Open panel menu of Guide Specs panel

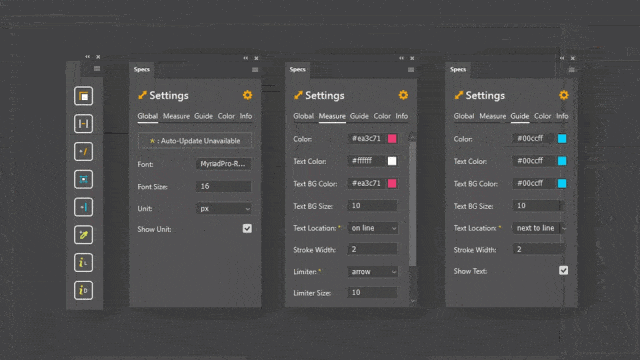571,70
